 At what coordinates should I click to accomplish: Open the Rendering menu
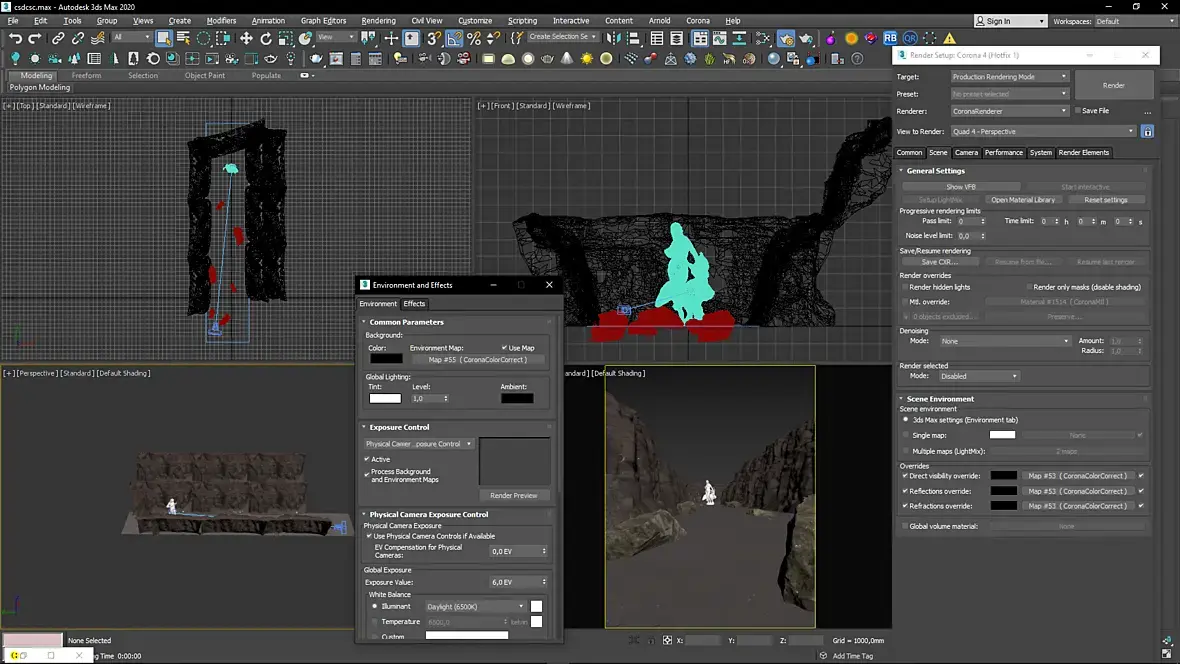[378, 20]
